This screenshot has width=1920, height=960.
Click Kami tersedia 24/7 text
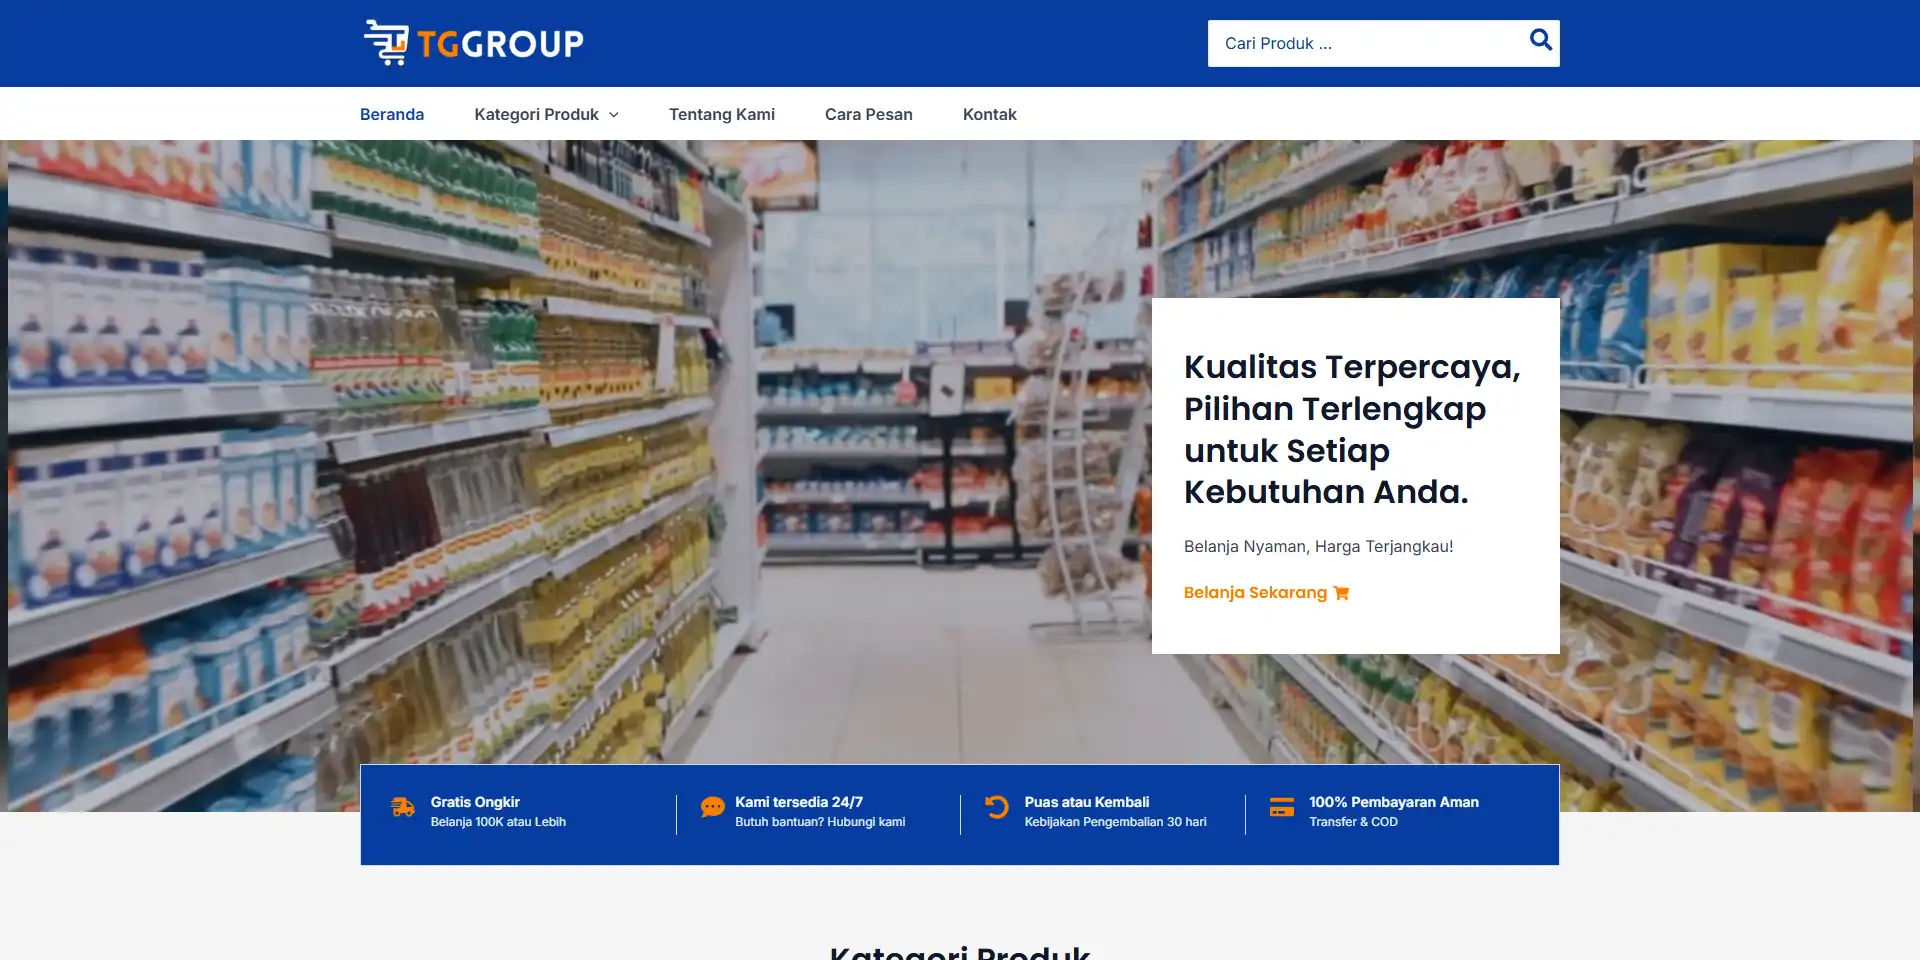click(799, 802)
